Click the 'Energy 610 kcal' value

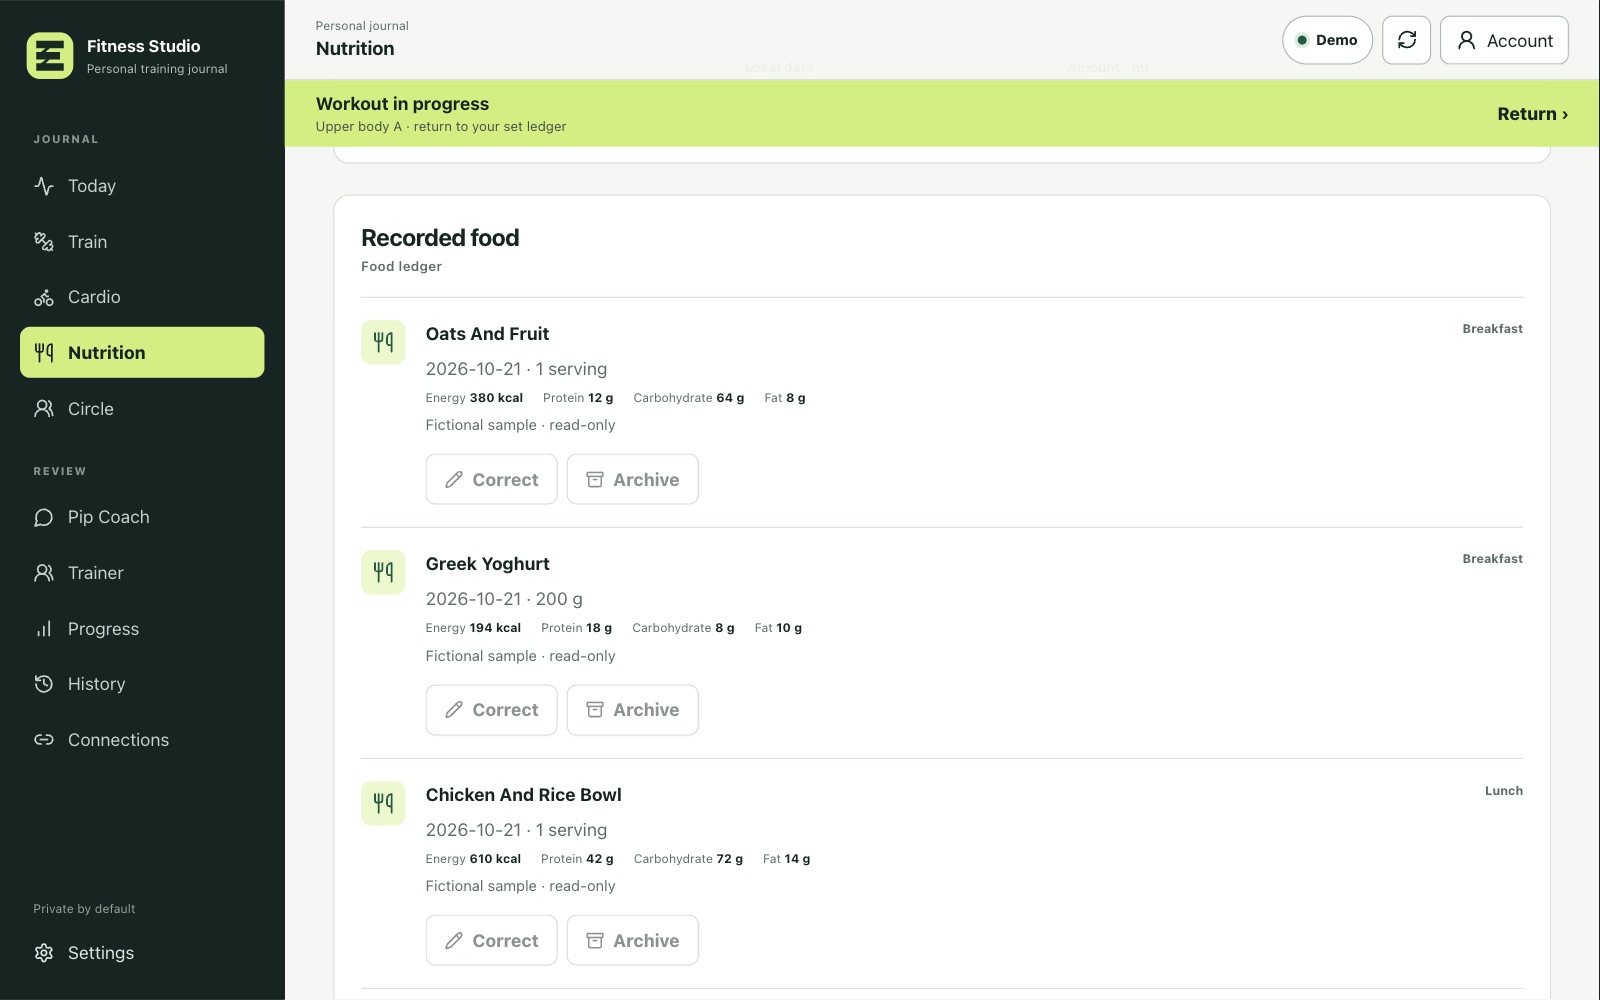pyautogui.click(x=473, y=859)
